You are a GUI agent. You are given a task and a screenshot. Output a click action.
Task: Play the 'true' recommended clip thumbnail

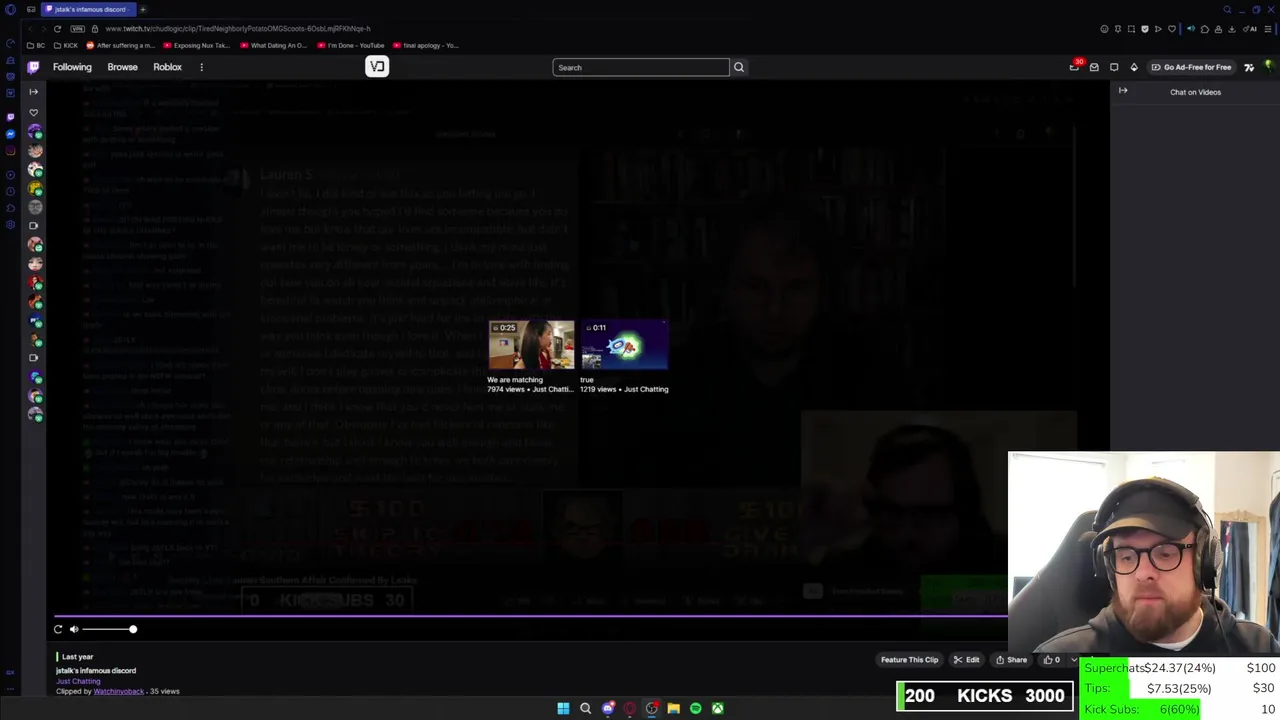[x=624, y=345]
